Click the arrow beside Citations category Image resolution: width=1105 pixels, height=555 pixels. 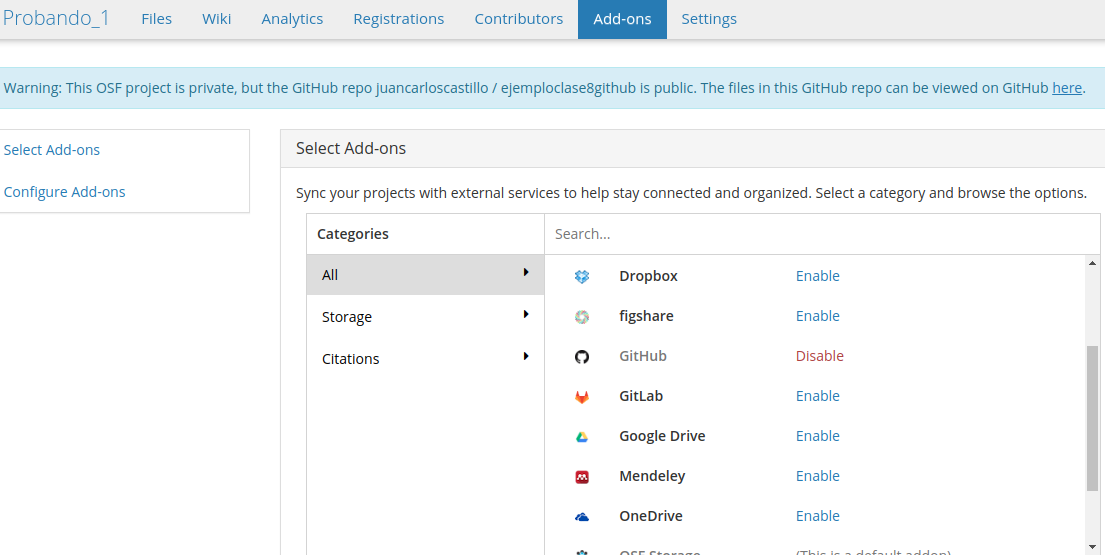click(x=526, y=356)
